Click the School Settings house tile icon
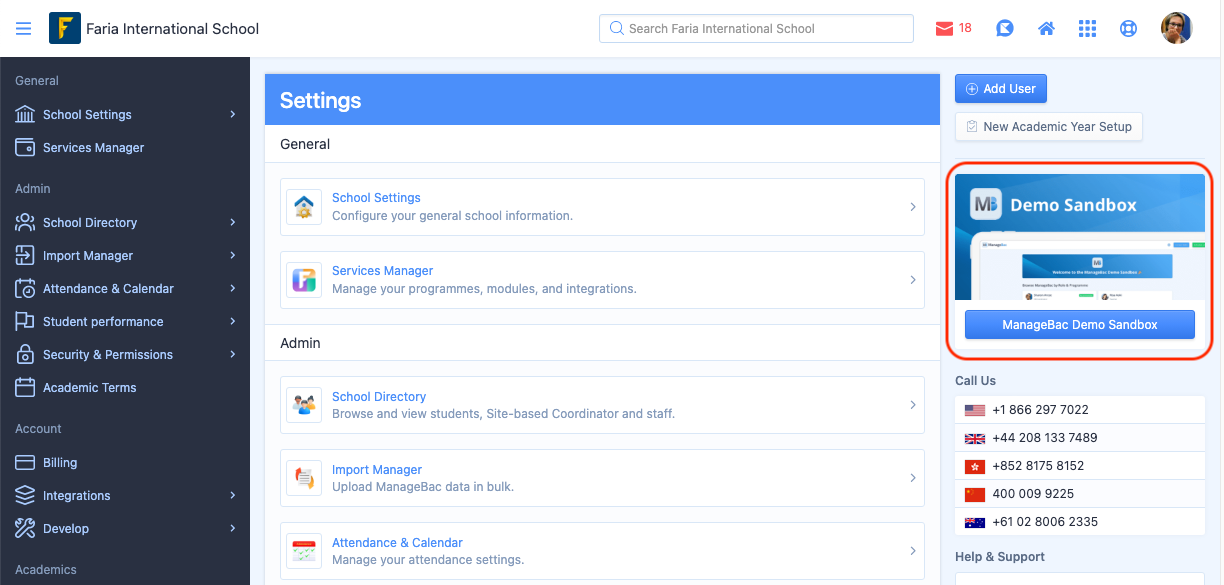1224x585 pixels. coord(304,207)
